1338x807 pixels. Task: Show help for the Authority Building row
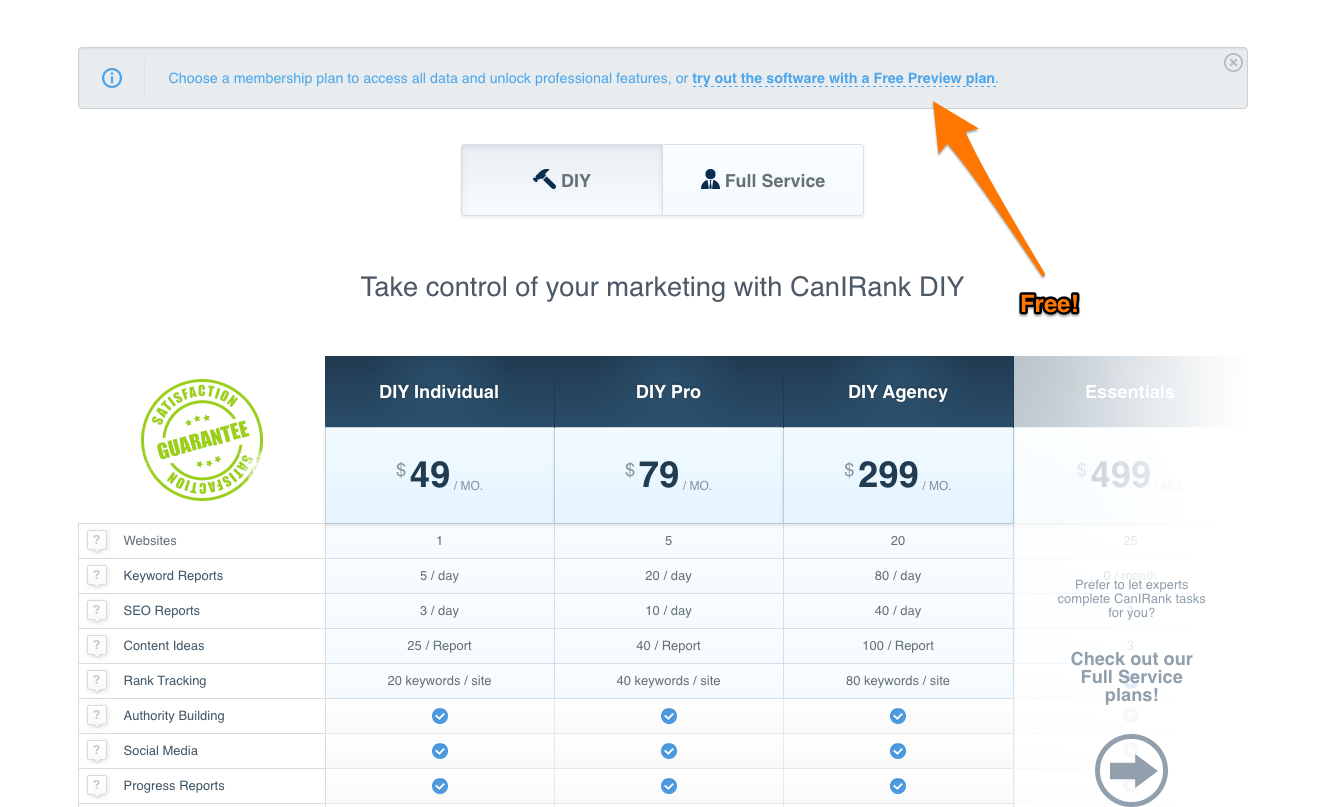97,716
